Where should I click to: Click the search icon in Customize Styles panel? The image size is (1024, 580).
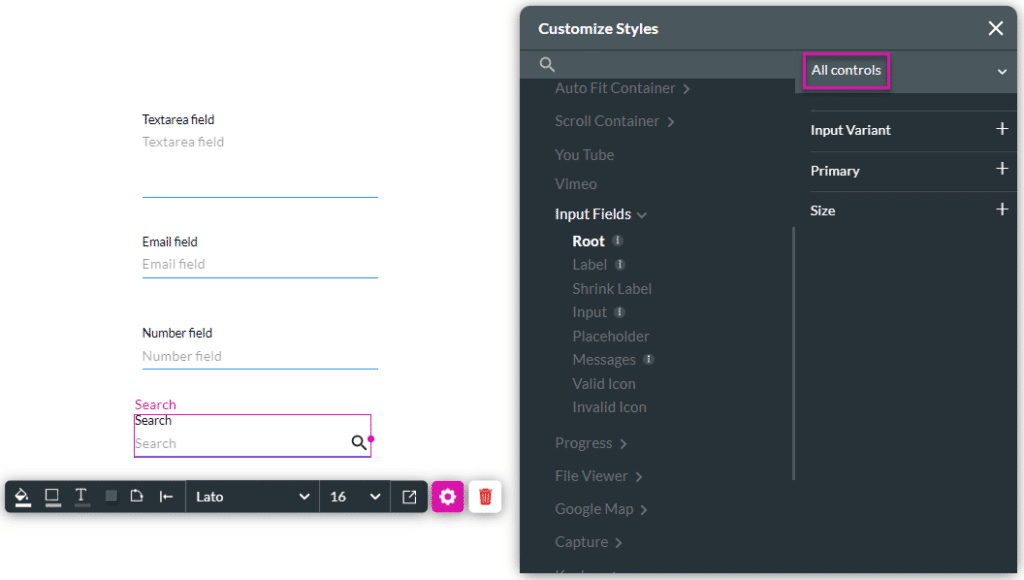point(547,65)
